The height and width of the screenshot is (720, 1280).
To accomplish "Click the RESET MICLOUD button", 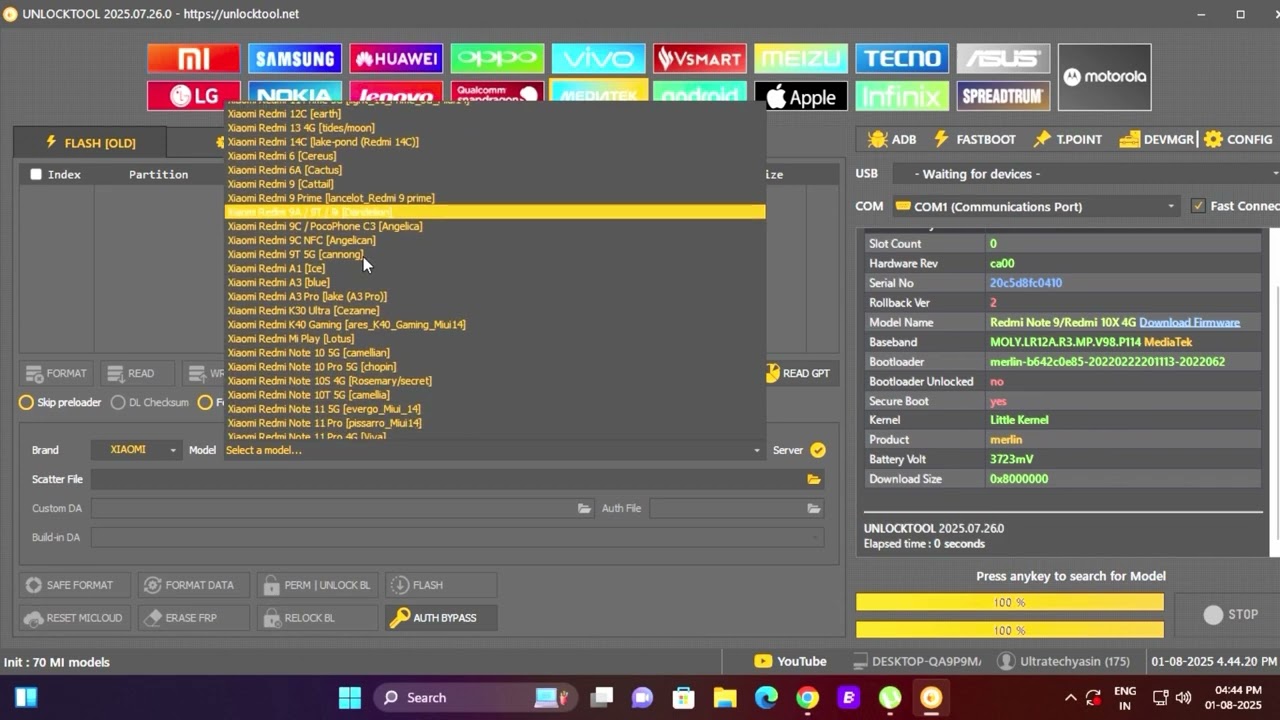I will coord(75,618).
